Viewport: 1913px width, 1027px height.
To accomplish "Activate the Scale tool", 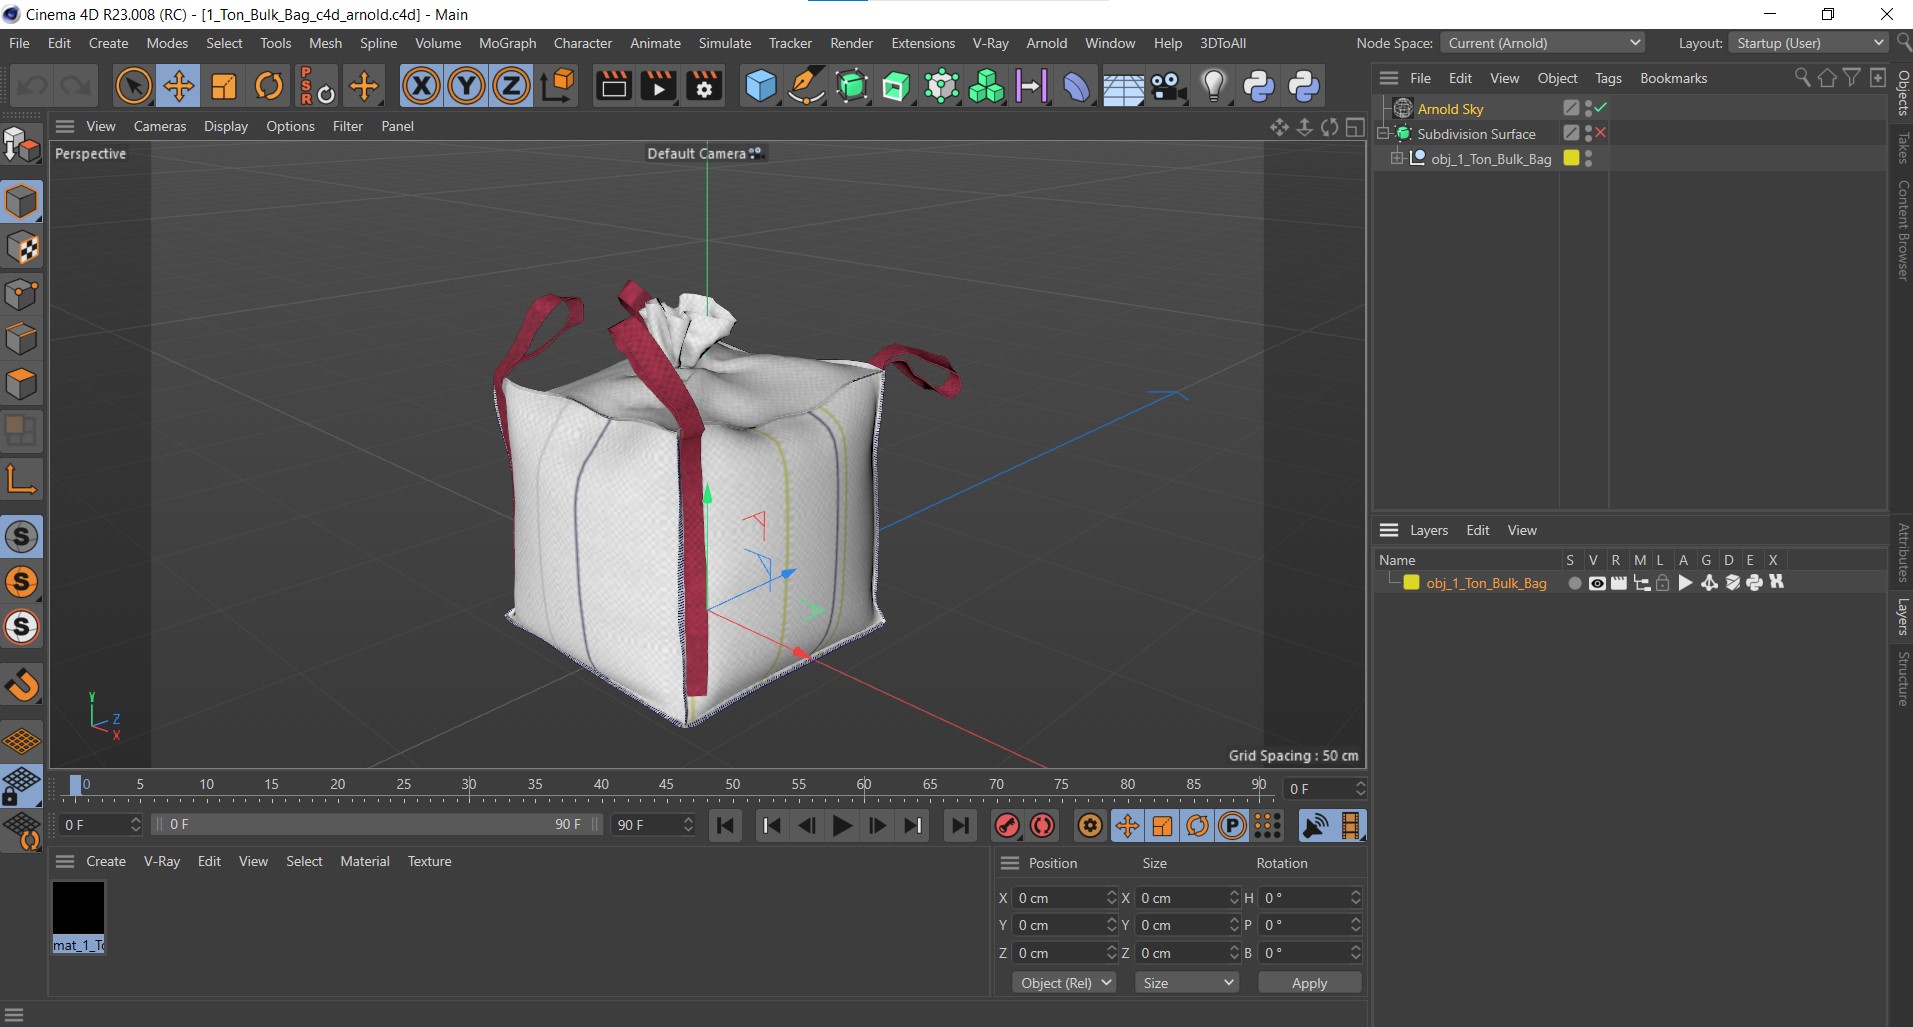I will pos(224,86).
